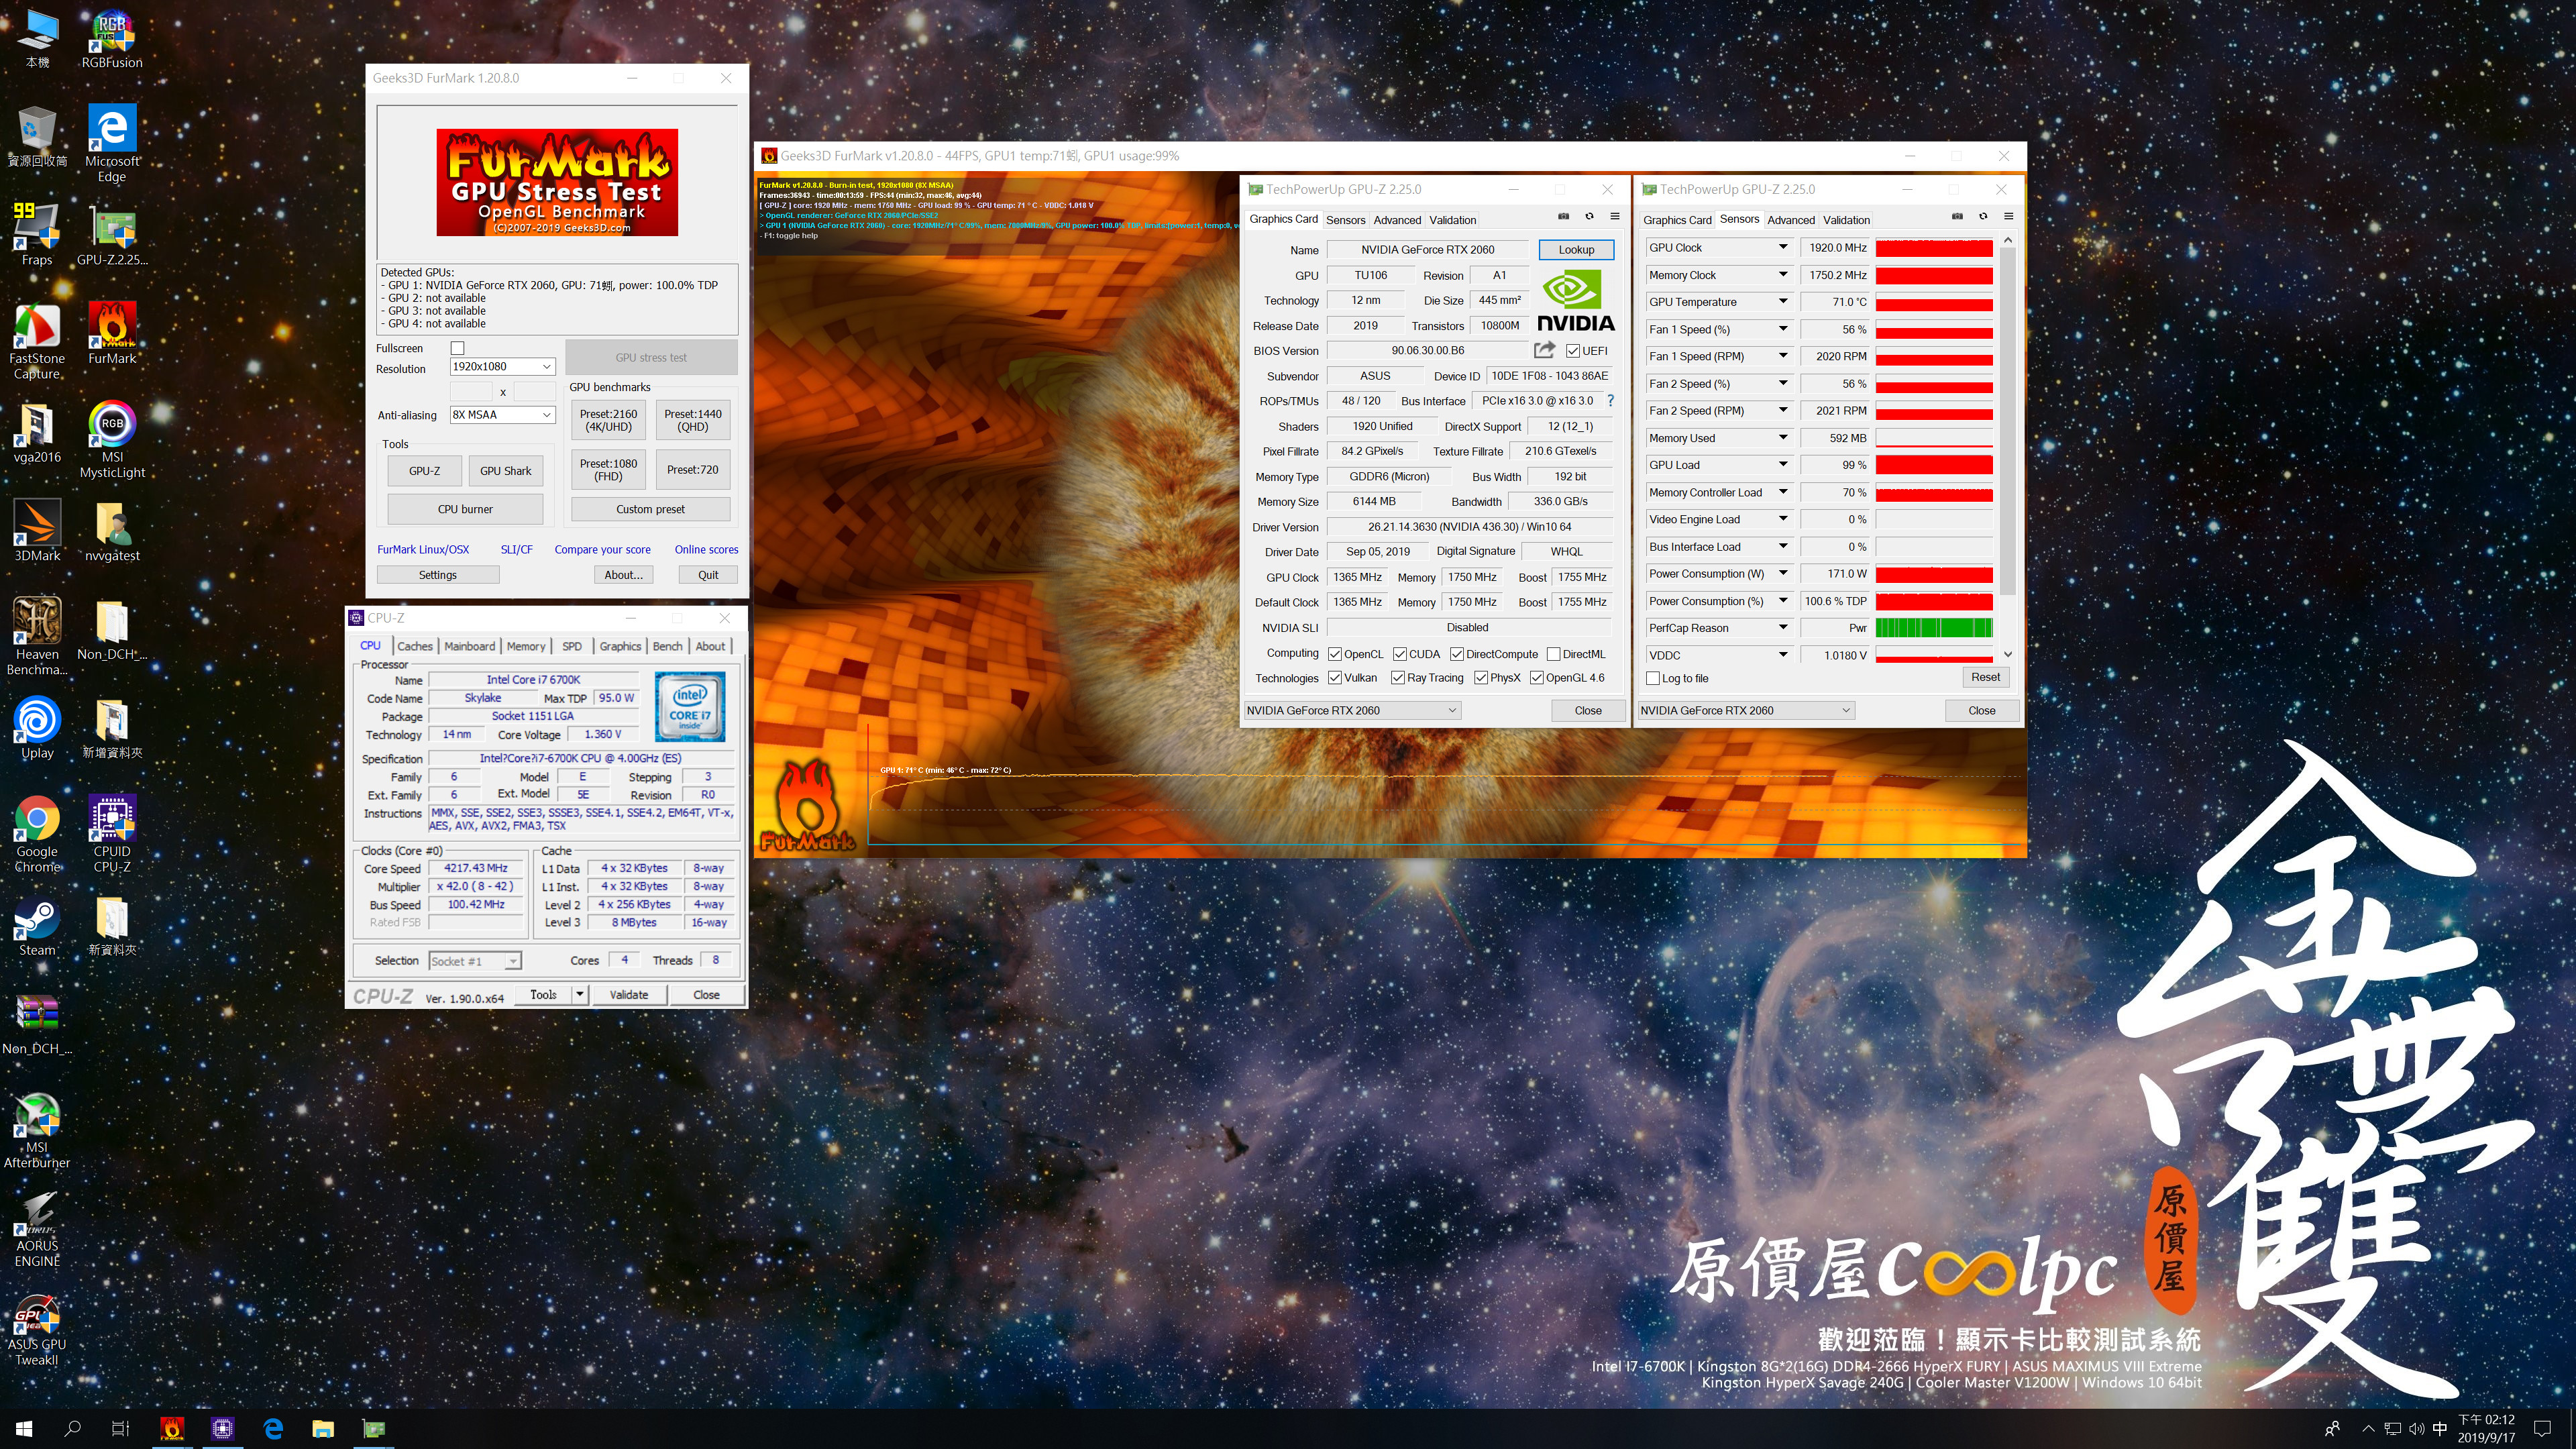The width and height of the screenshot is (2576, 1449).
Task: Expand GPU Clock sensor dropdown
Action: tap(1782, 247)
